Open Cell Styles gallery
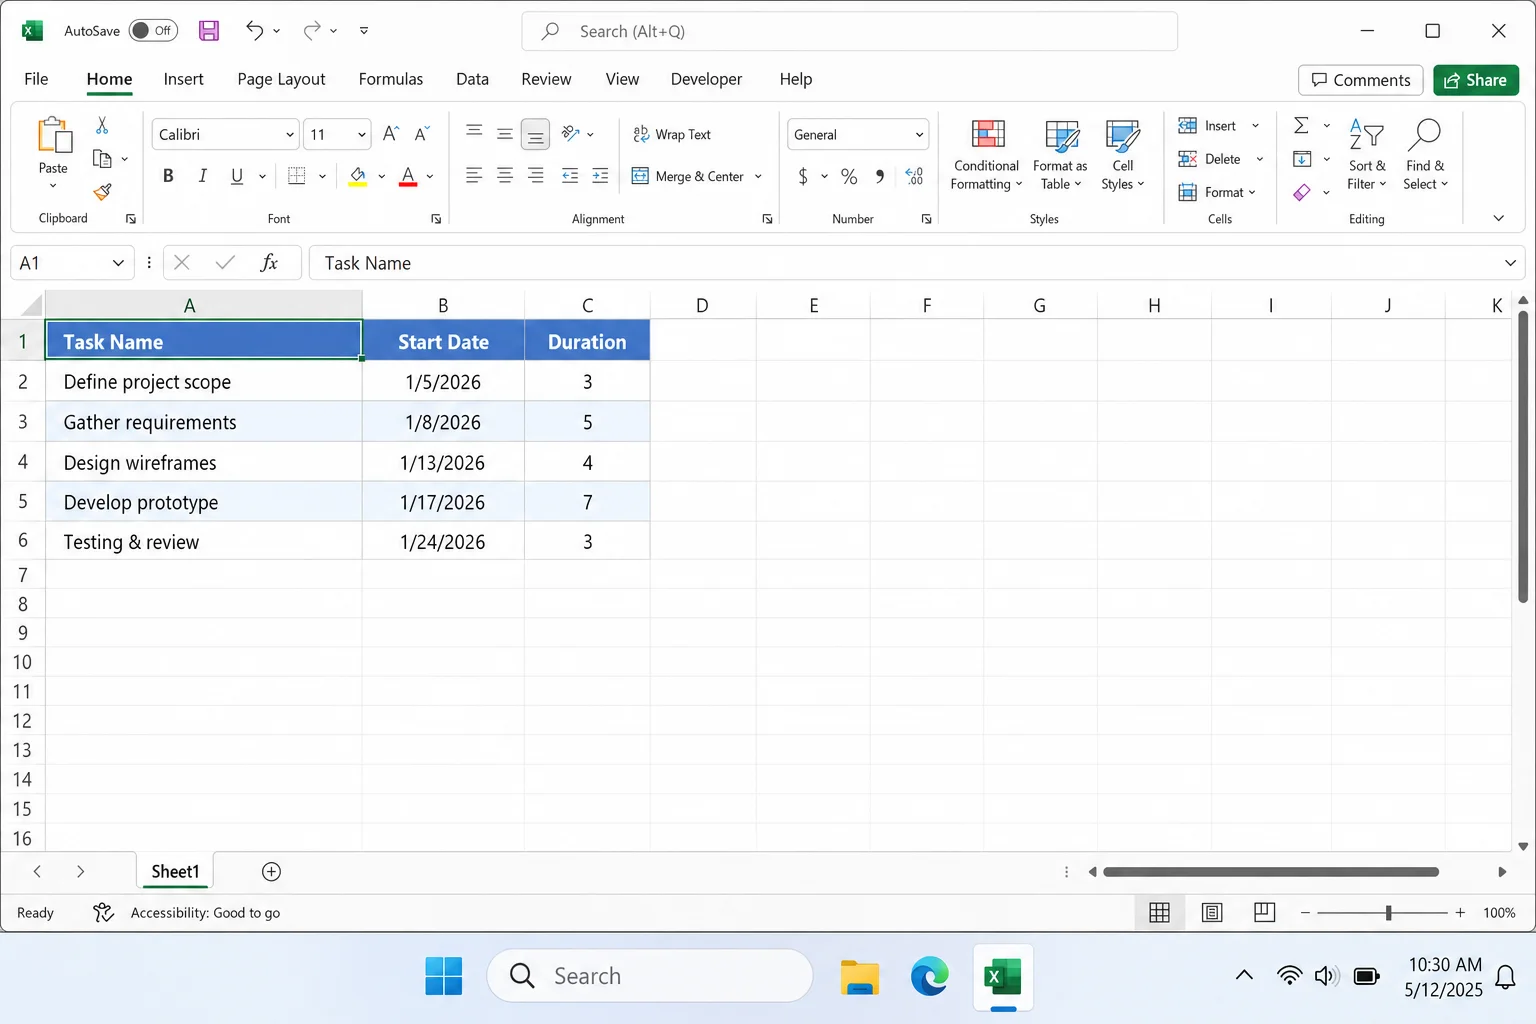 click(x=1123, y=155)
